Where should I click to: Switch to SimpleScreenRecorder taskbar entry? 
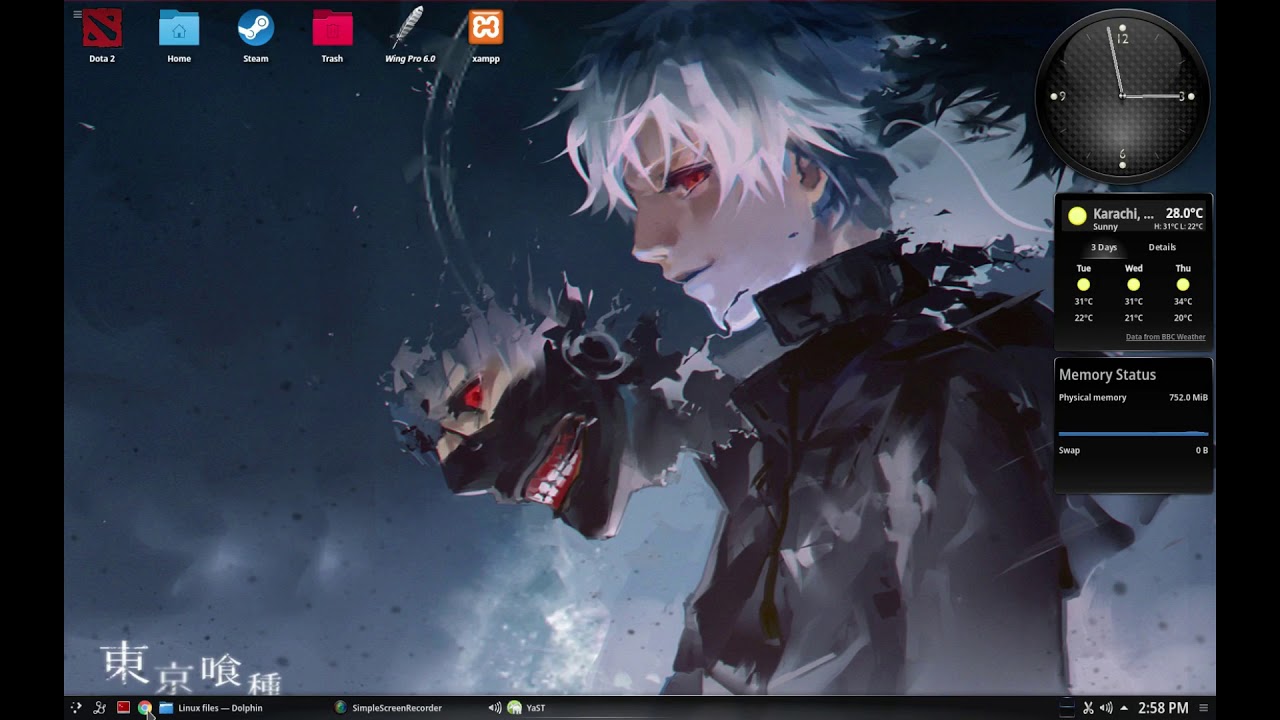(388, 708)
